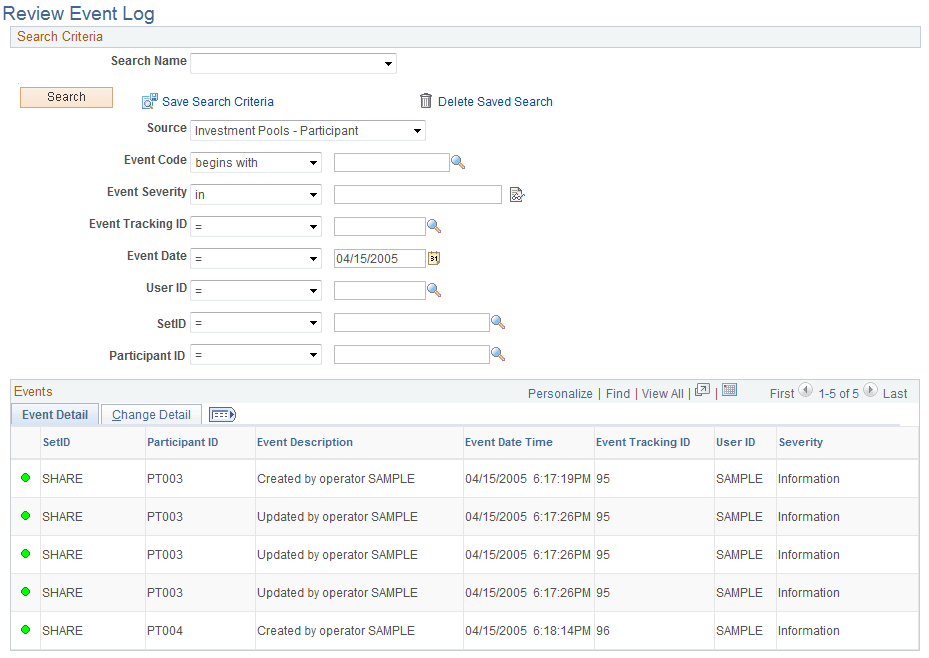
Task: Click green status dot for PT004 row
Action: tap(25, 630)
